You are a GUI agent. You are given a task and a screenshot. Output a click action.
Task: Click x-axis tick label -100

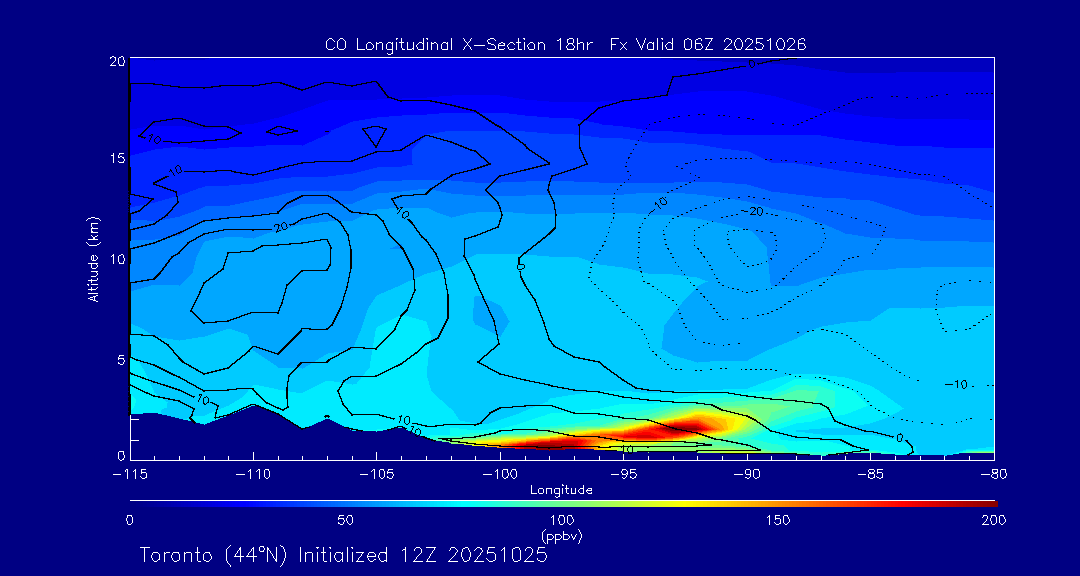click(x=500, y=474)
